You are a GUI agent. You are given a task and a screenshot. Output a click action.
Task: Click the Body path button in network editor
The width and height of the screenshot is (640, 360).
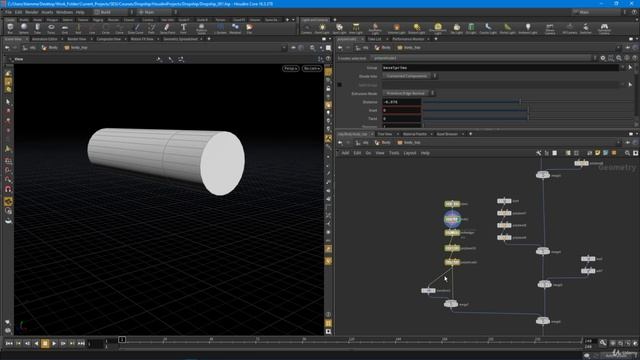[382, 142]
